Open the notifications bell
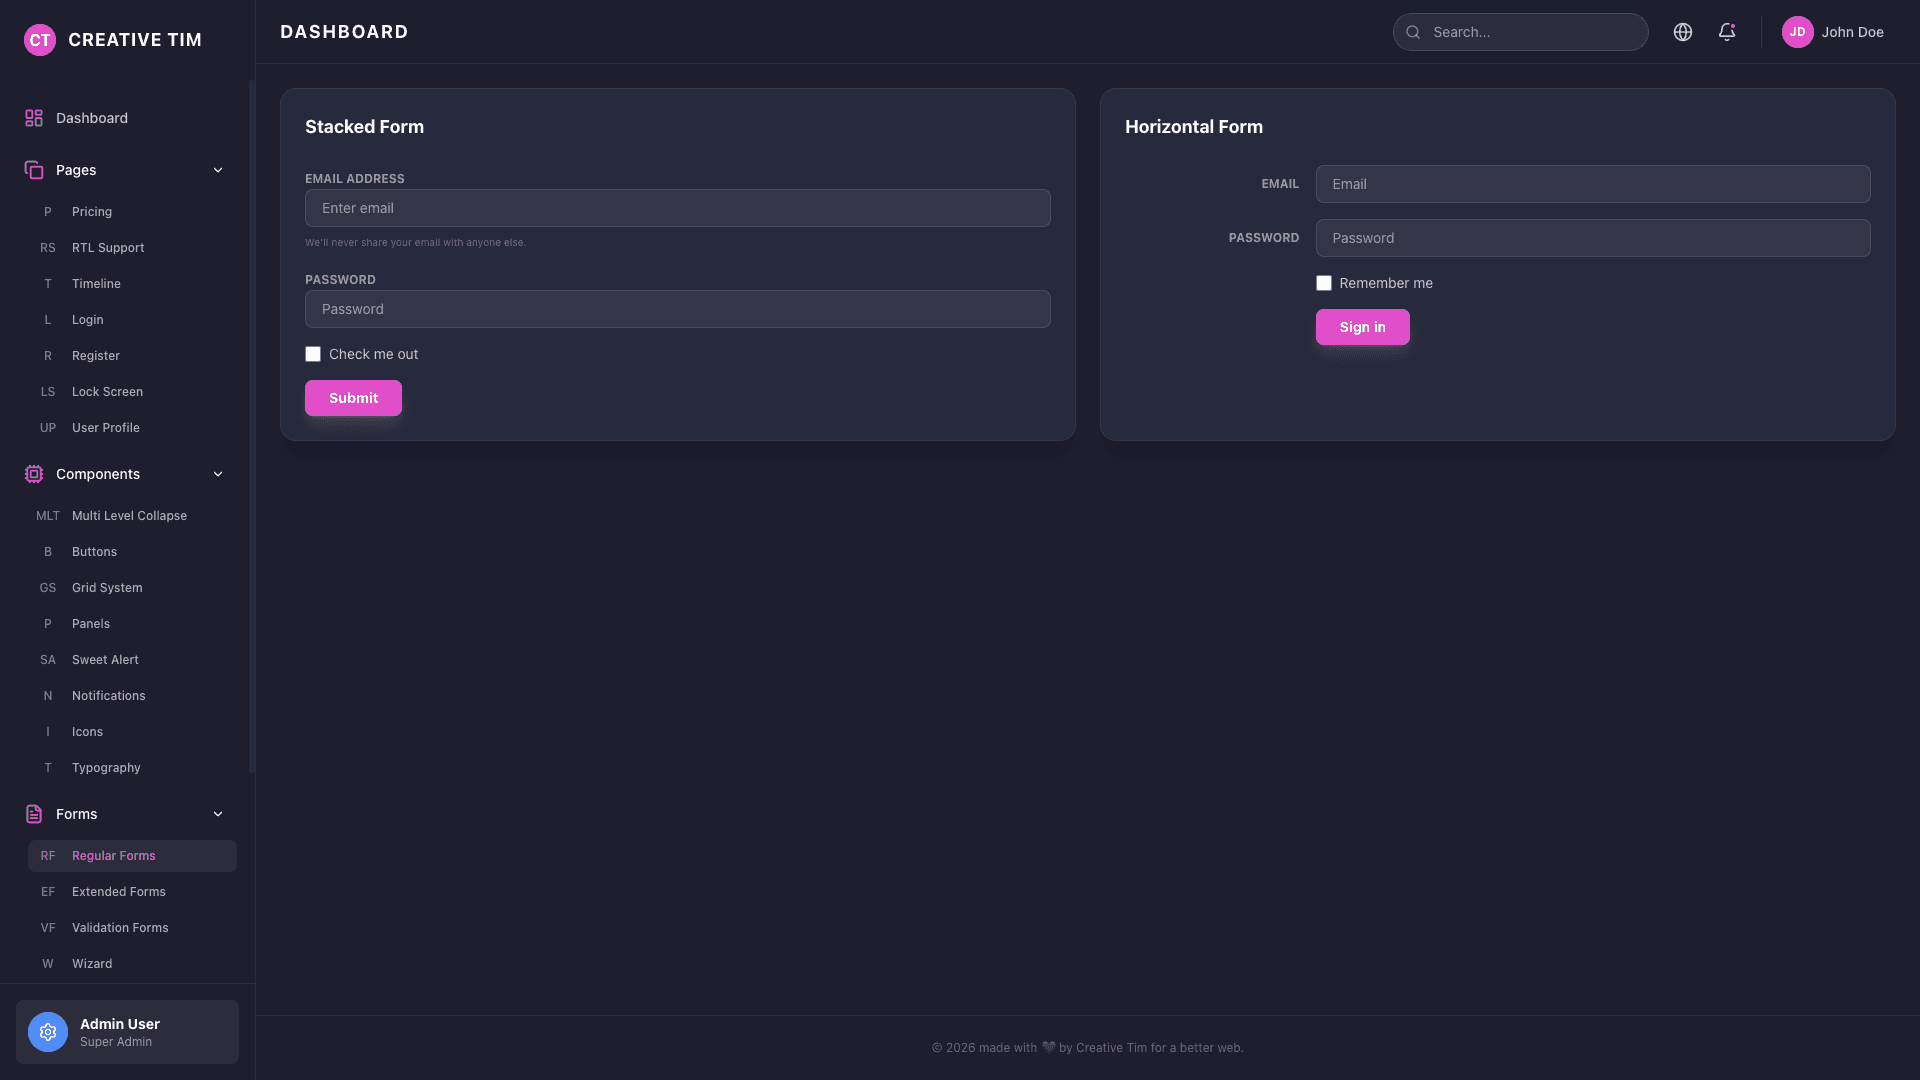Image resolution: width=1920 pixels, height=1080 pixels. [1727, 31]
